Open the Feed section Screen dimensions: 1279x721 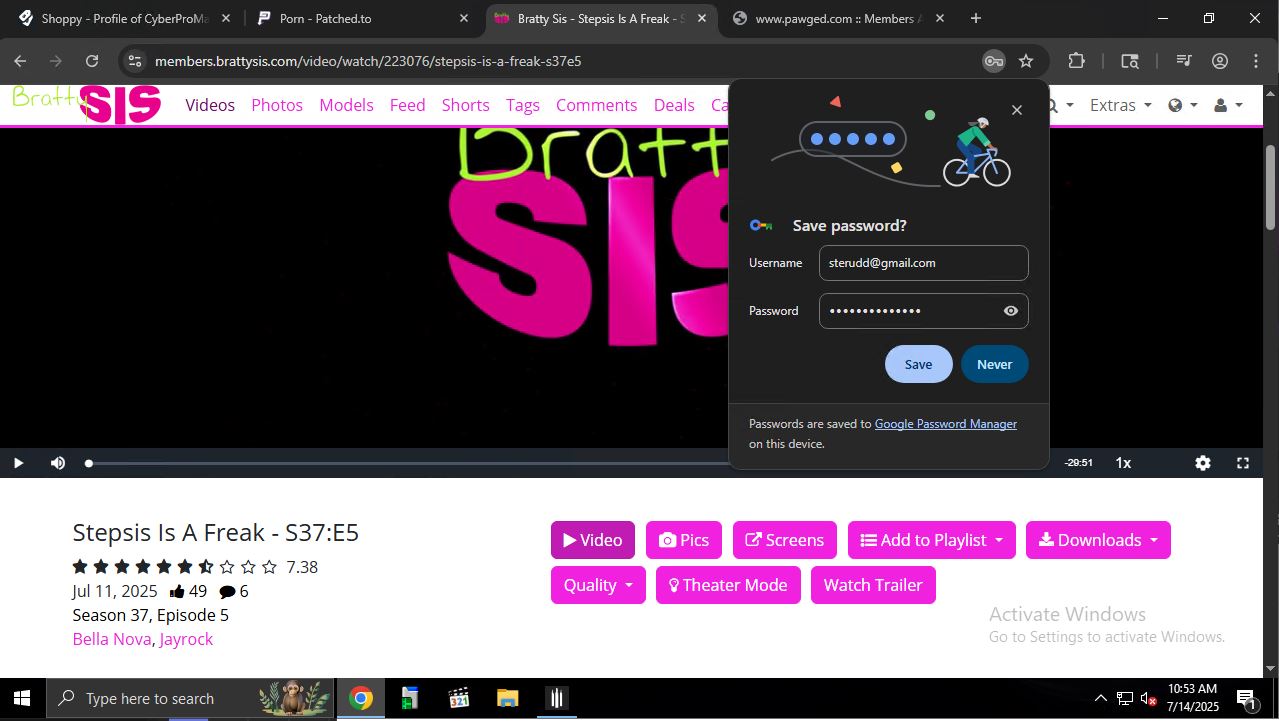(407, 105)
